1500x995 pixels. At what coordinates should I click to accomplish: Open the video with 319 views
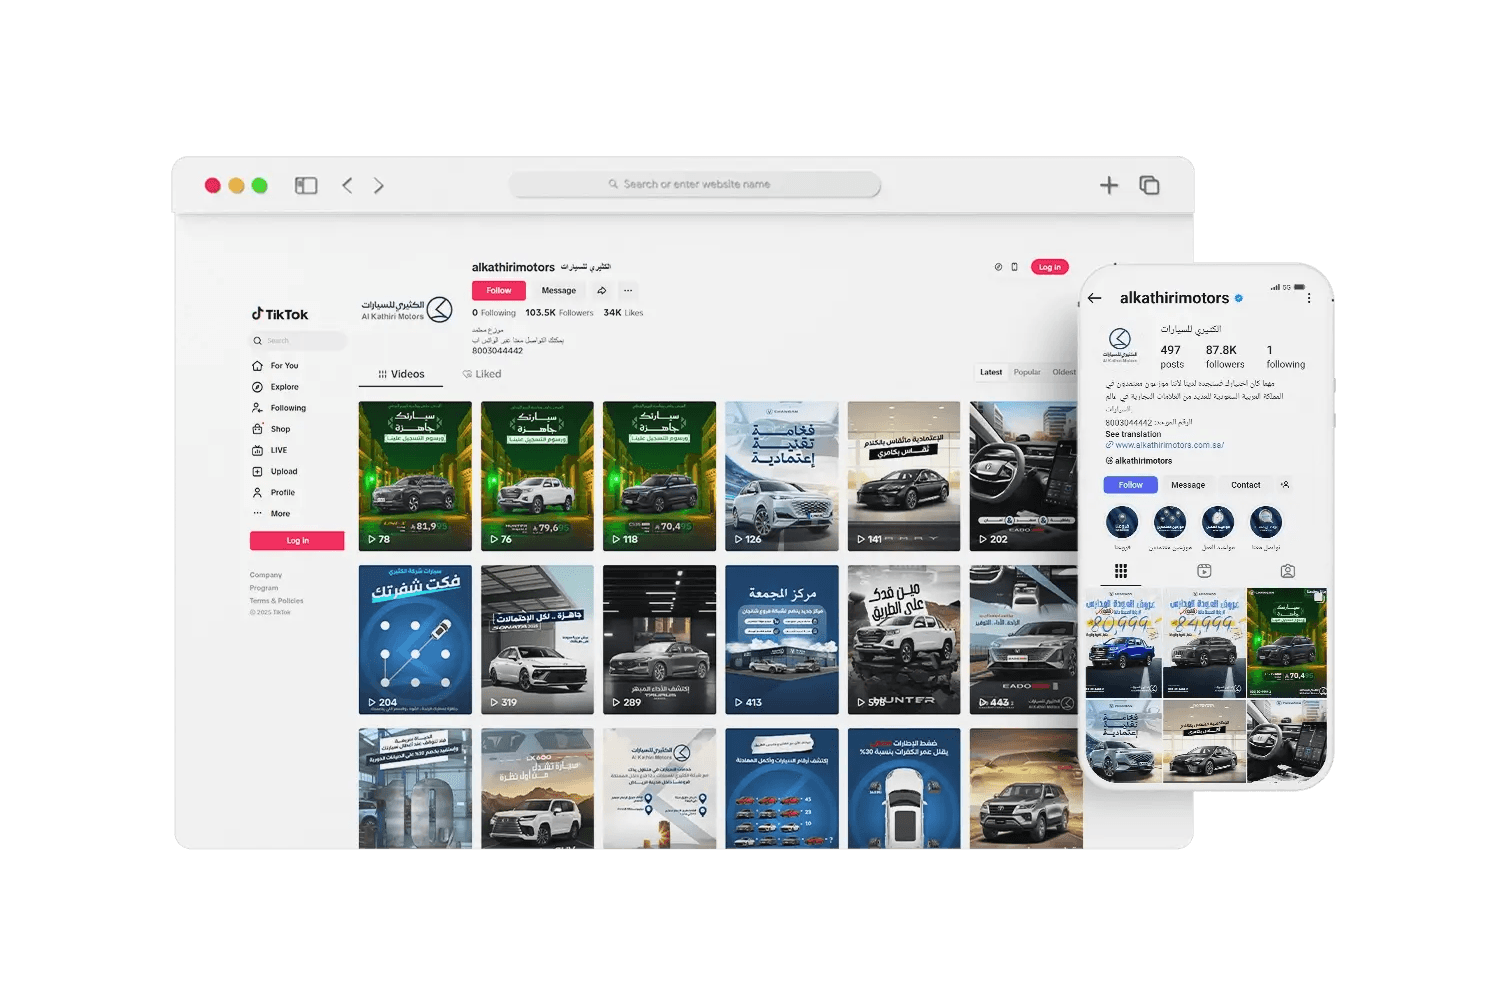pyautogui.click(x=537, y=640)
